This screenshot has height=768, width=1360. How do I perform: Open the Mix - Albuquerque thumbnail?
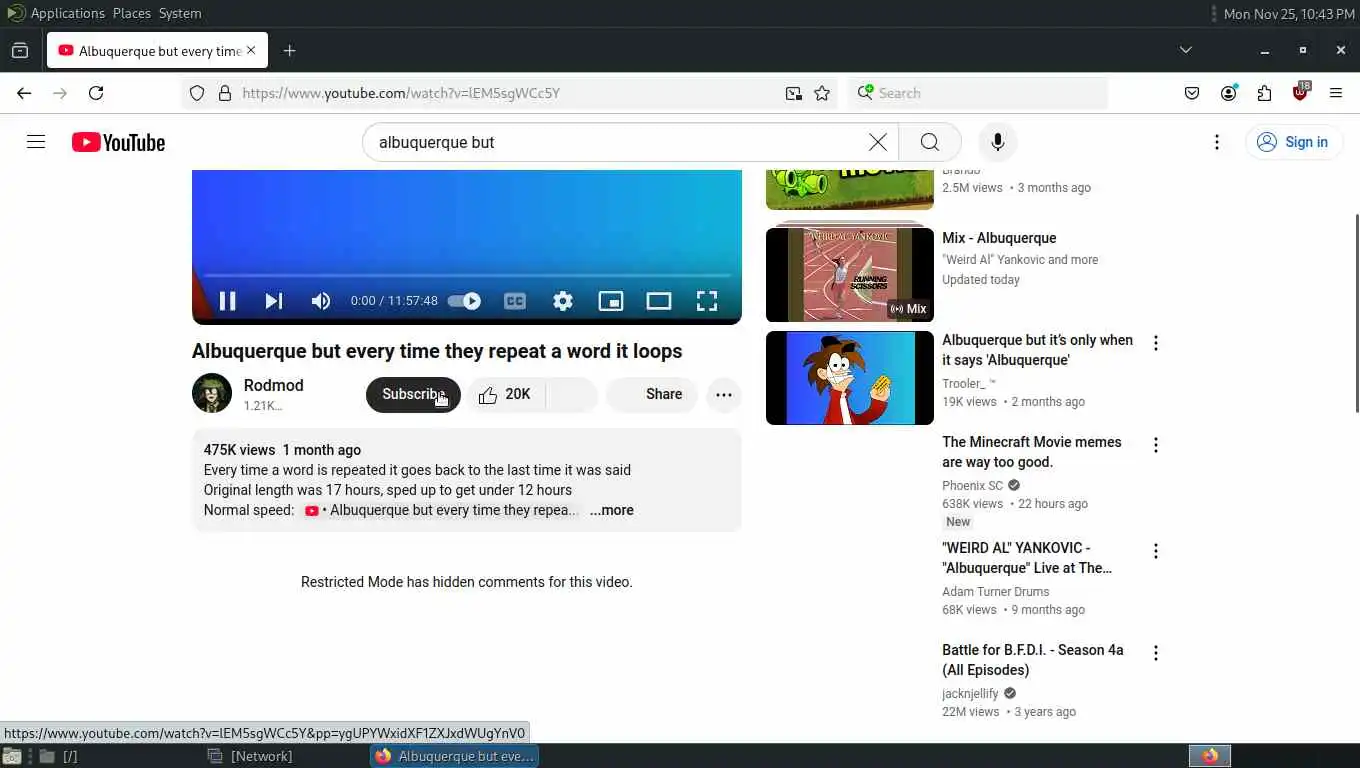[850, 275]
